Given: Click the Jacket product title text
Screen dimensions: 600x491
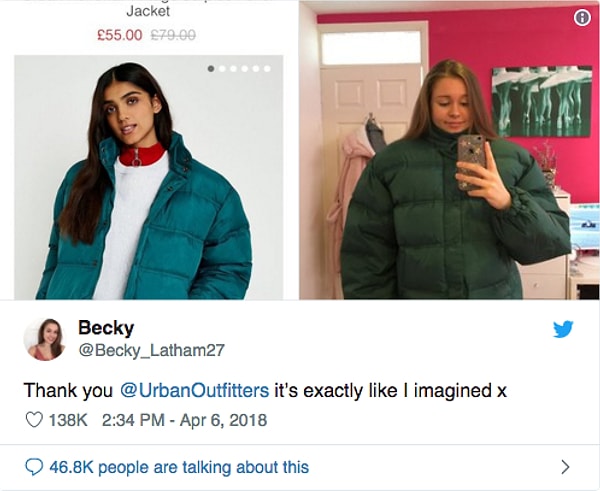Looking at the screenshot, I should [148, 11].
